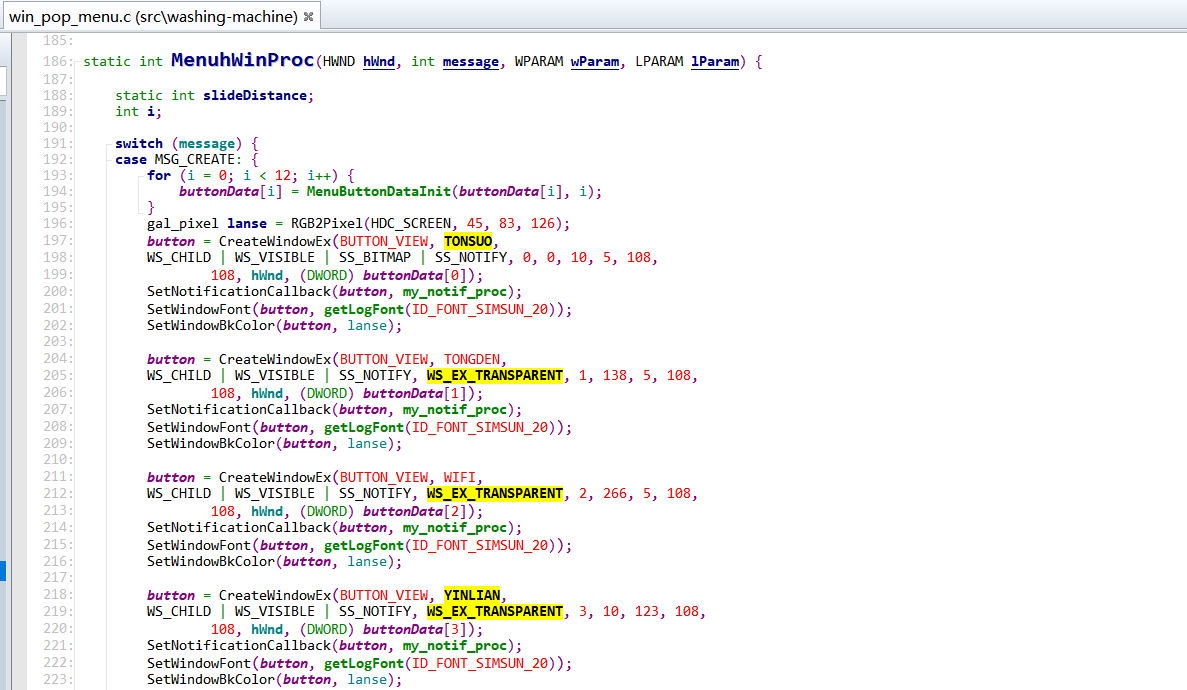This screenshot has width=1187, height=690.
Task: Click the gal_pixel type name
Action: [182, 223]
